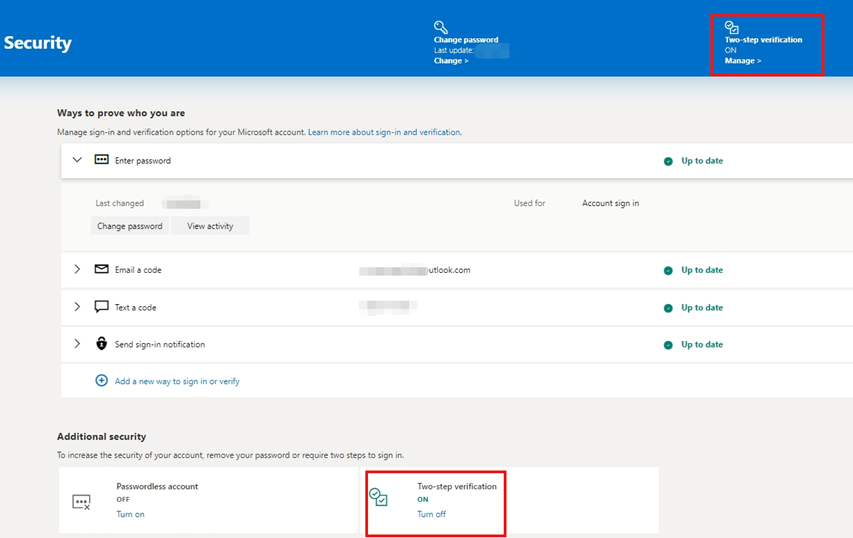Click green check icon in Email a code row
Screen dimensions: 853x538
pyautogui.click(x=668, y=270)
